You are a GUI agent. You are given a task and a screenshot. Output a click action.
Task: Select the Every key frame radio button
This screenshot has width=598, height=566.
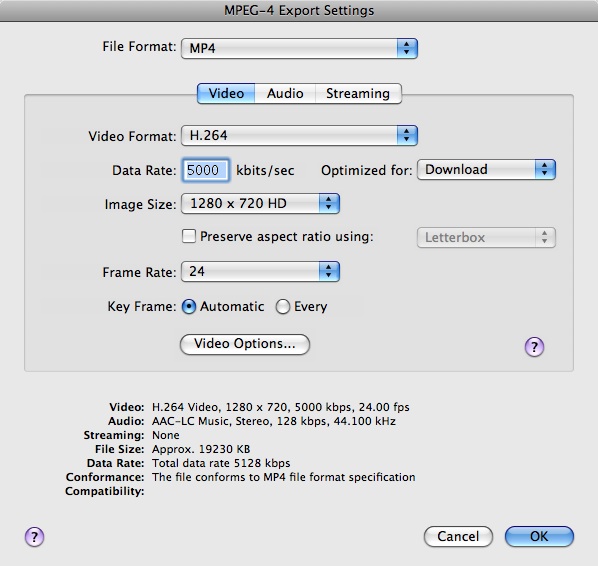[283, 306]
